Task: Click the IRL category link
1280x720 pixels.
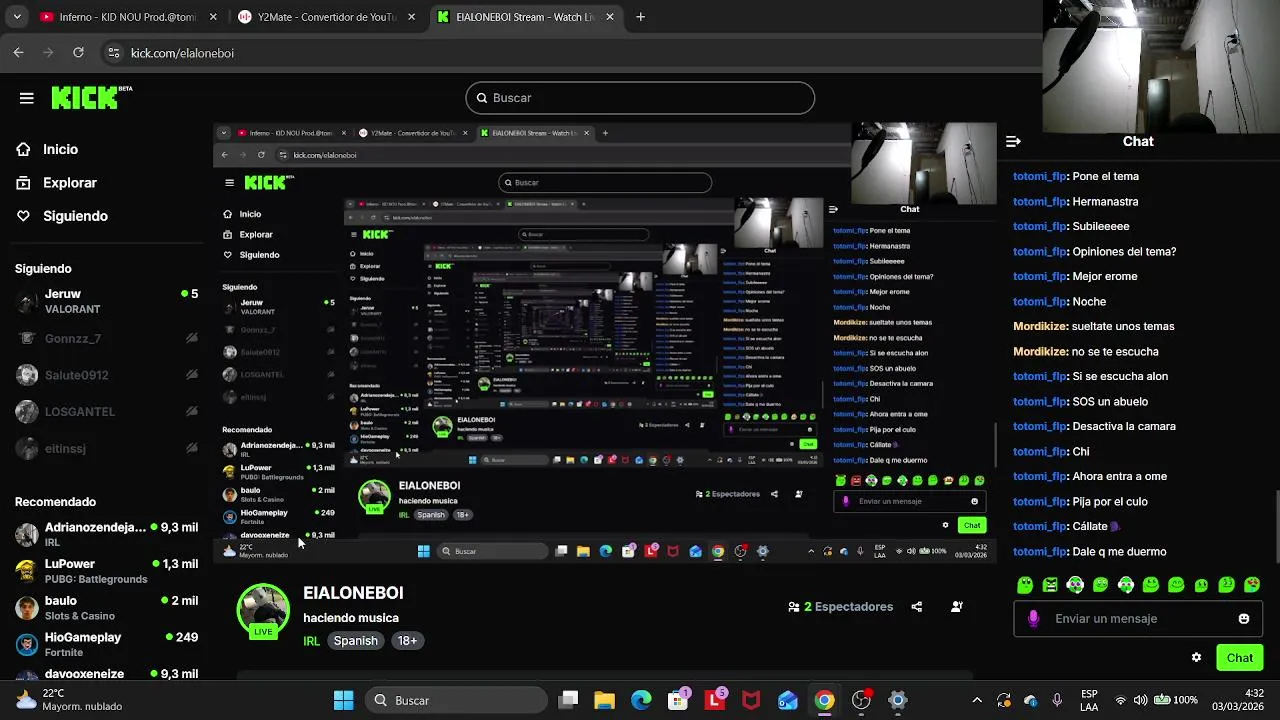Action: [x=312, y=641]
